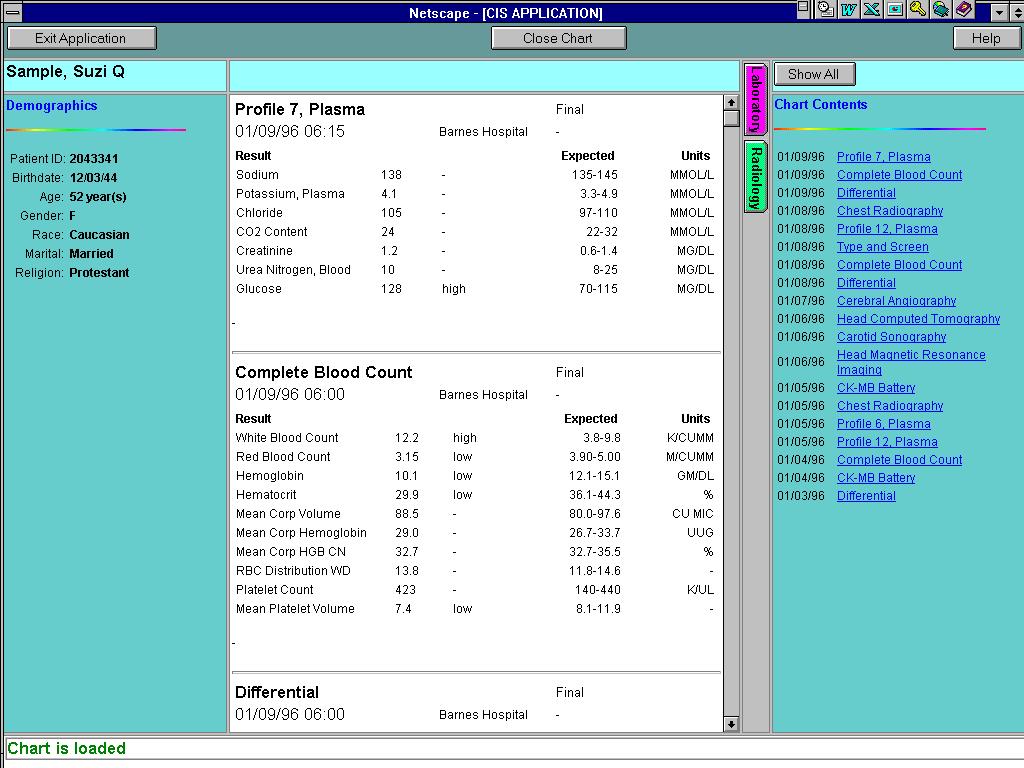
Task: Click the yellow key icon in shortcut bar
Action: click(x=918, y=9)
